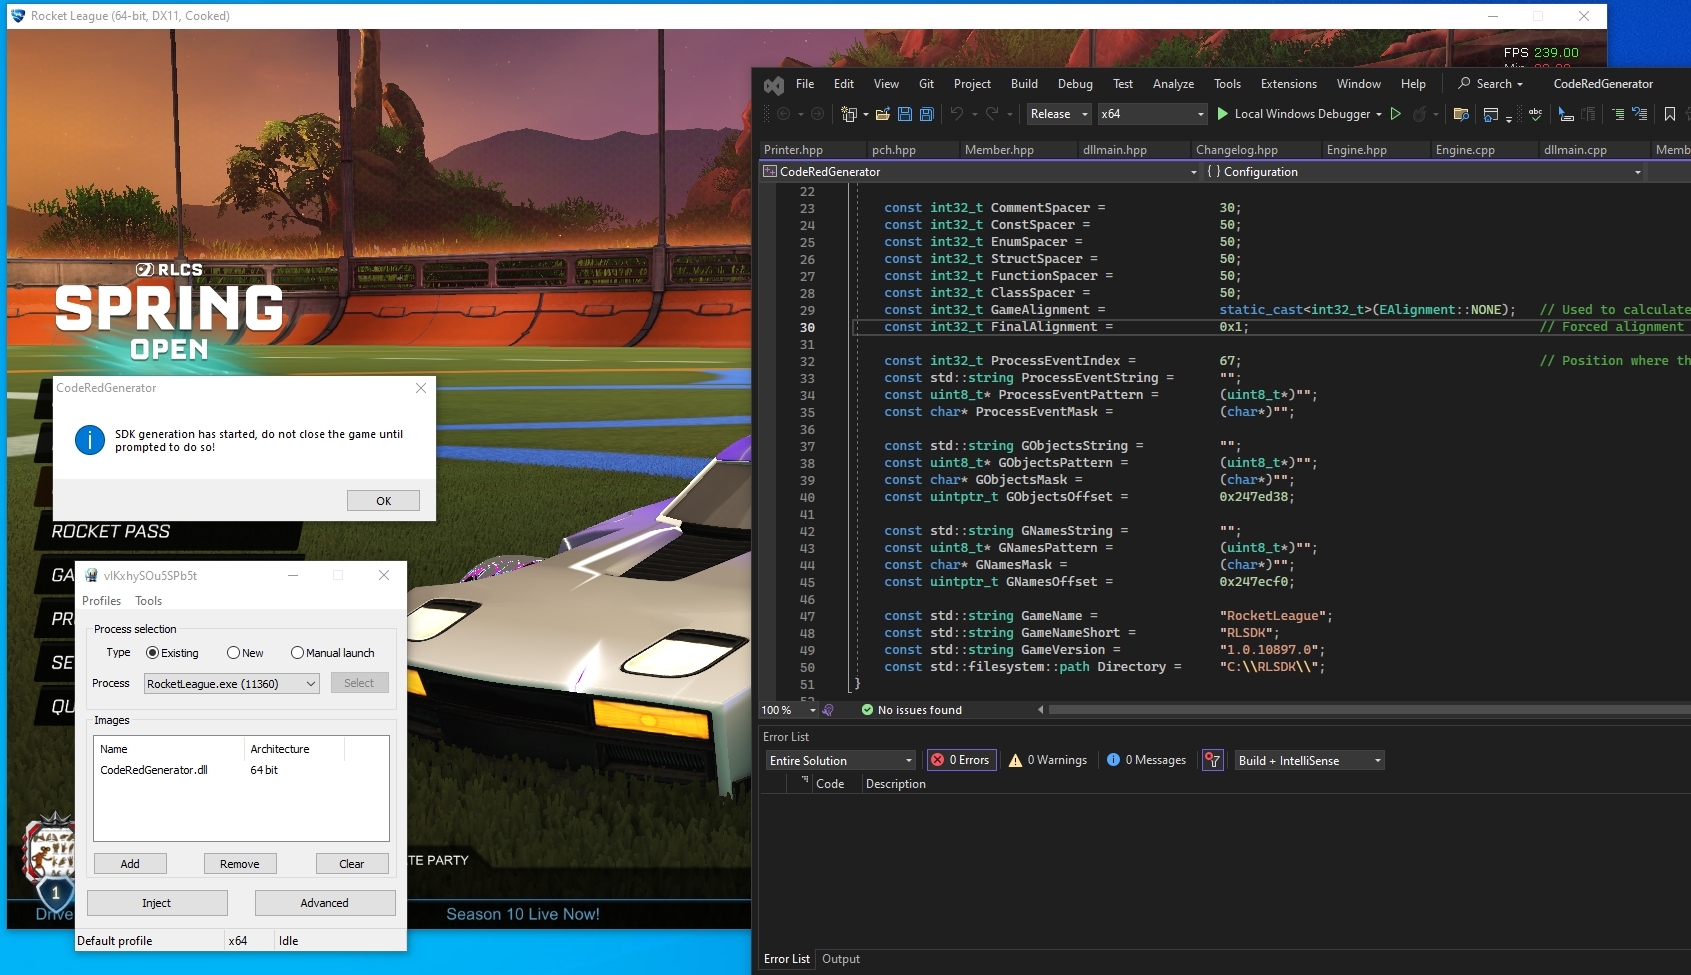Screen dimensions: 1691x975
Task: Click the Search magnifier in Visual Studio
Action: [x=1464, y=84]
